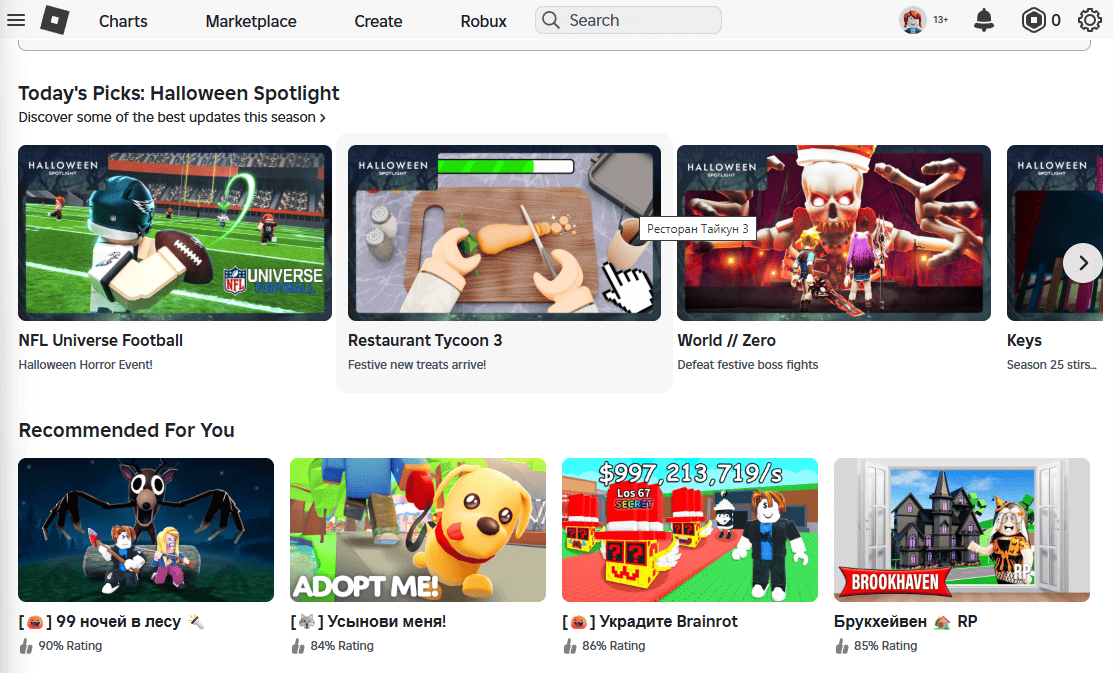Click '85% Rating' text

(x=886, y=646)
